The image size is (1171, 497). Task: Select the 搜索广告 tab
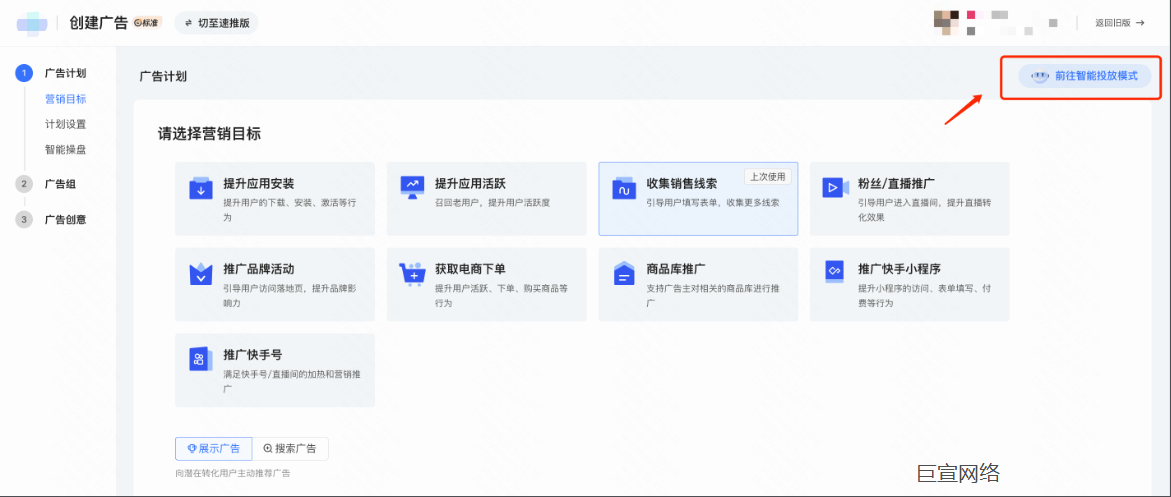(291, 448)
